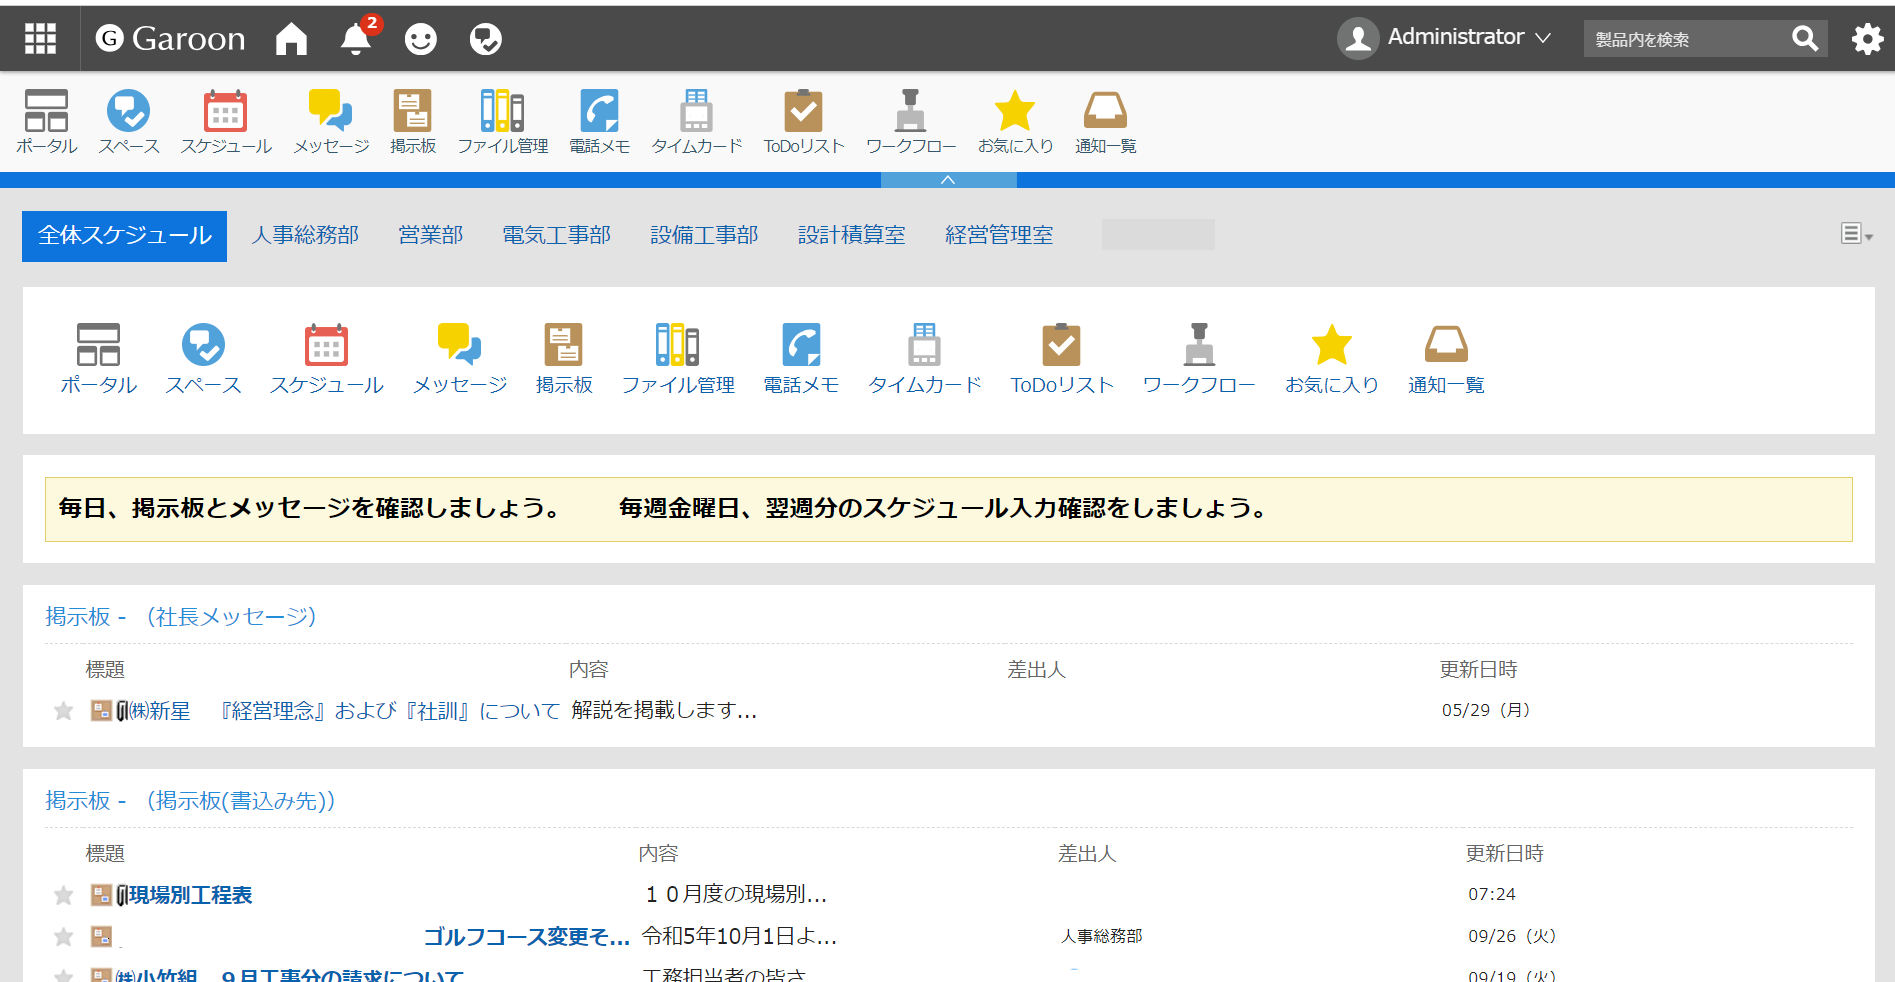Open the 現場別工程表 bulletin link
The height and width of the screenshot is (982, 1895).
click(190, 895)
